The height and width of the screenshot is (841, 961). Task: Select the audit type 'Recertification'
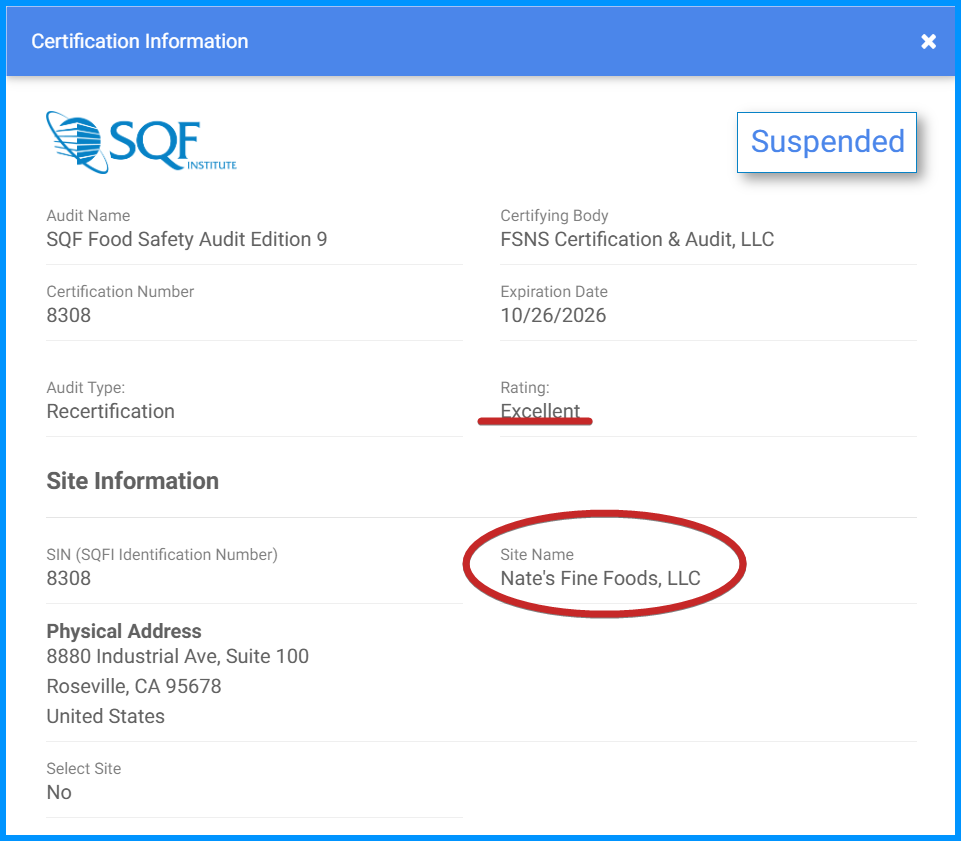[x=110, y=411]
